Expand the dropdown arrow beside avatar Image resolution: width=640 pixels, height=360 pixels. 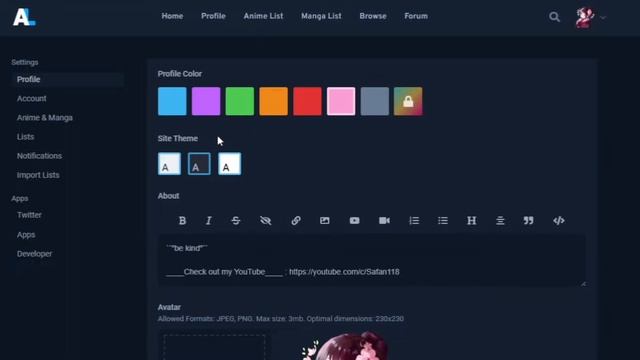[x=603, y=18]
